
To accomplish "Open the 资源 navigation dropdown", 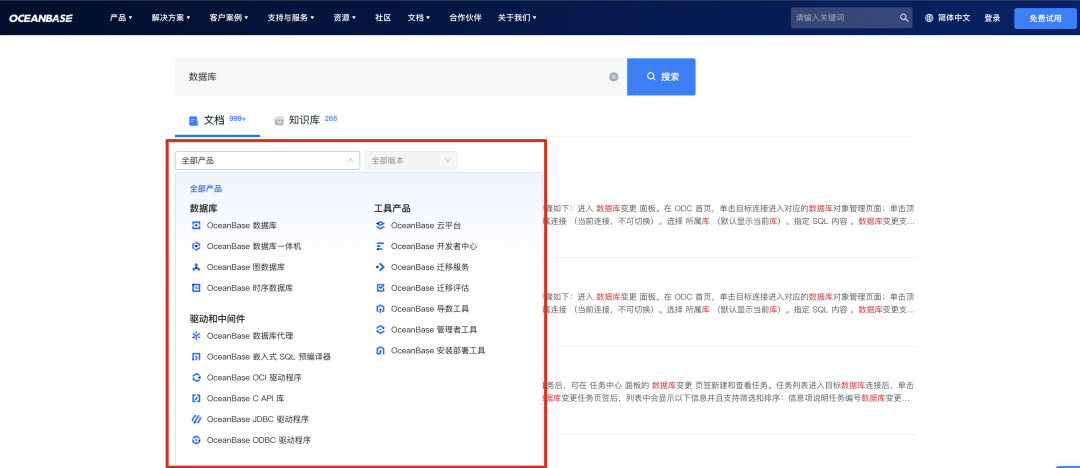I will [344, 18].
